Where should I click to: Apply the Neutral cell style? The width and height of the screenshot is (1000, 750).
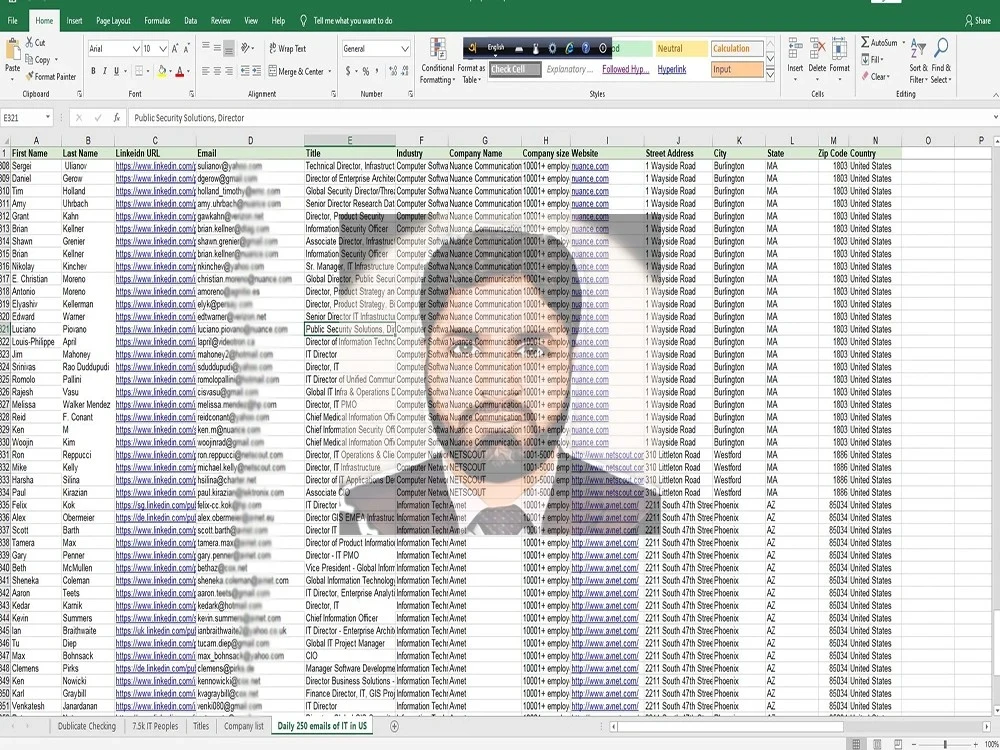(681, 48)
